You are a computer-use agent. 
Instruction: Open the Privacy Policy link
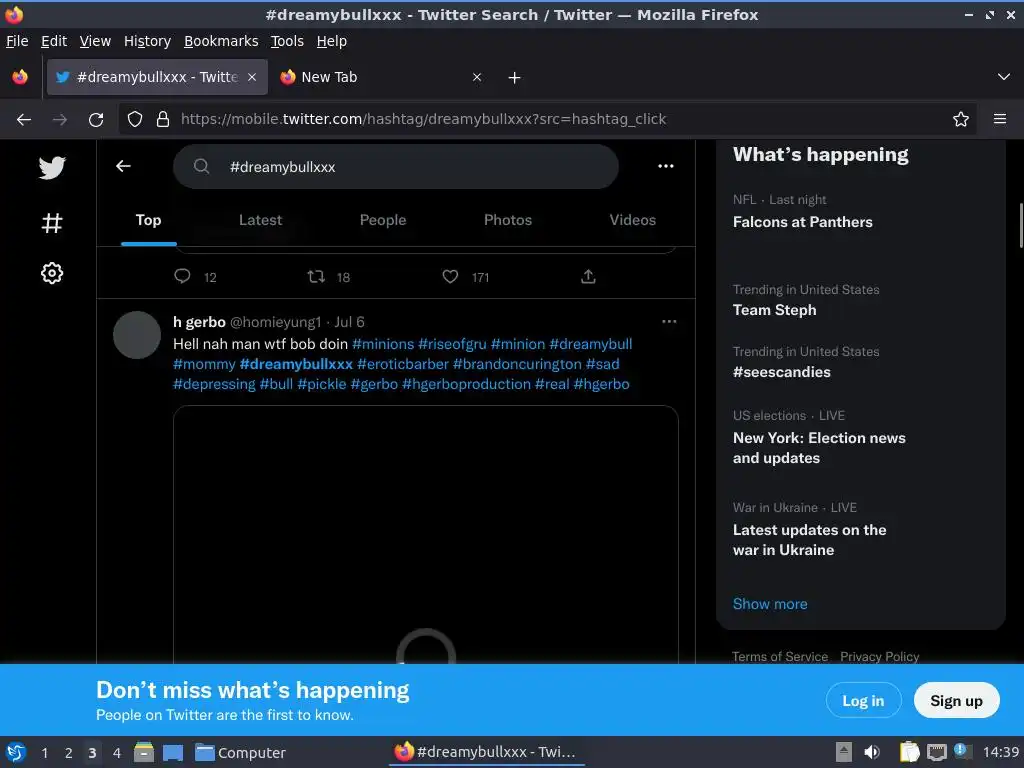(880, 656)
